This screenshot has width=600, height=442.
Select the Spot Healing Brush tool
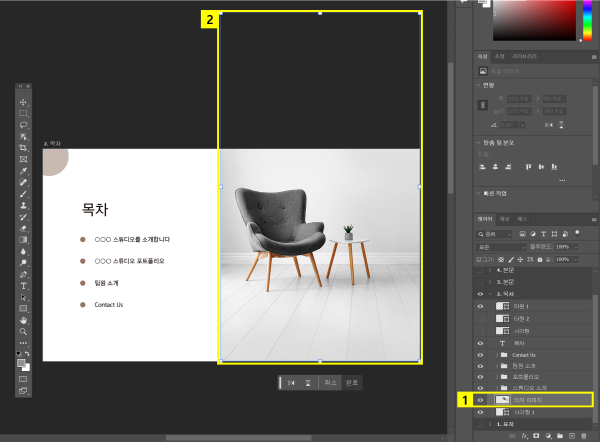pos(23,183)
